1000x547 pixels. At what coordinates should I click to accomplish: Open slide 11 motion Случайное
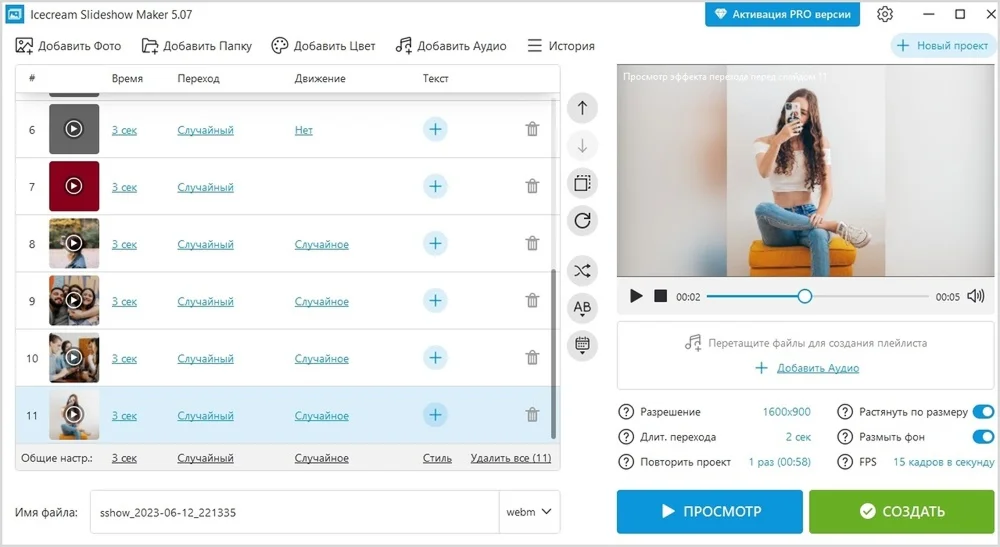[321, 416]
